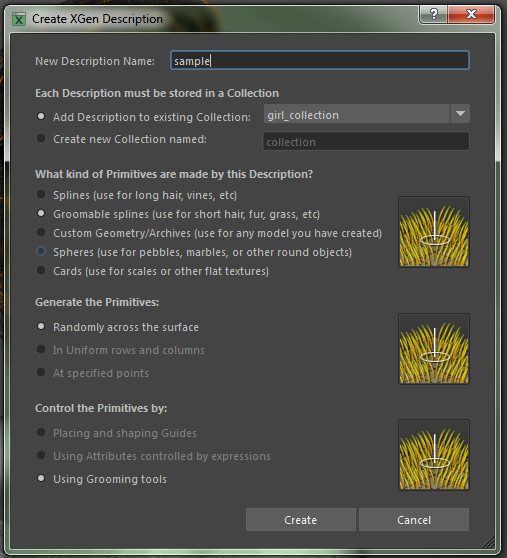Click the Generate Primitives preview image

(x=434, y=349)
